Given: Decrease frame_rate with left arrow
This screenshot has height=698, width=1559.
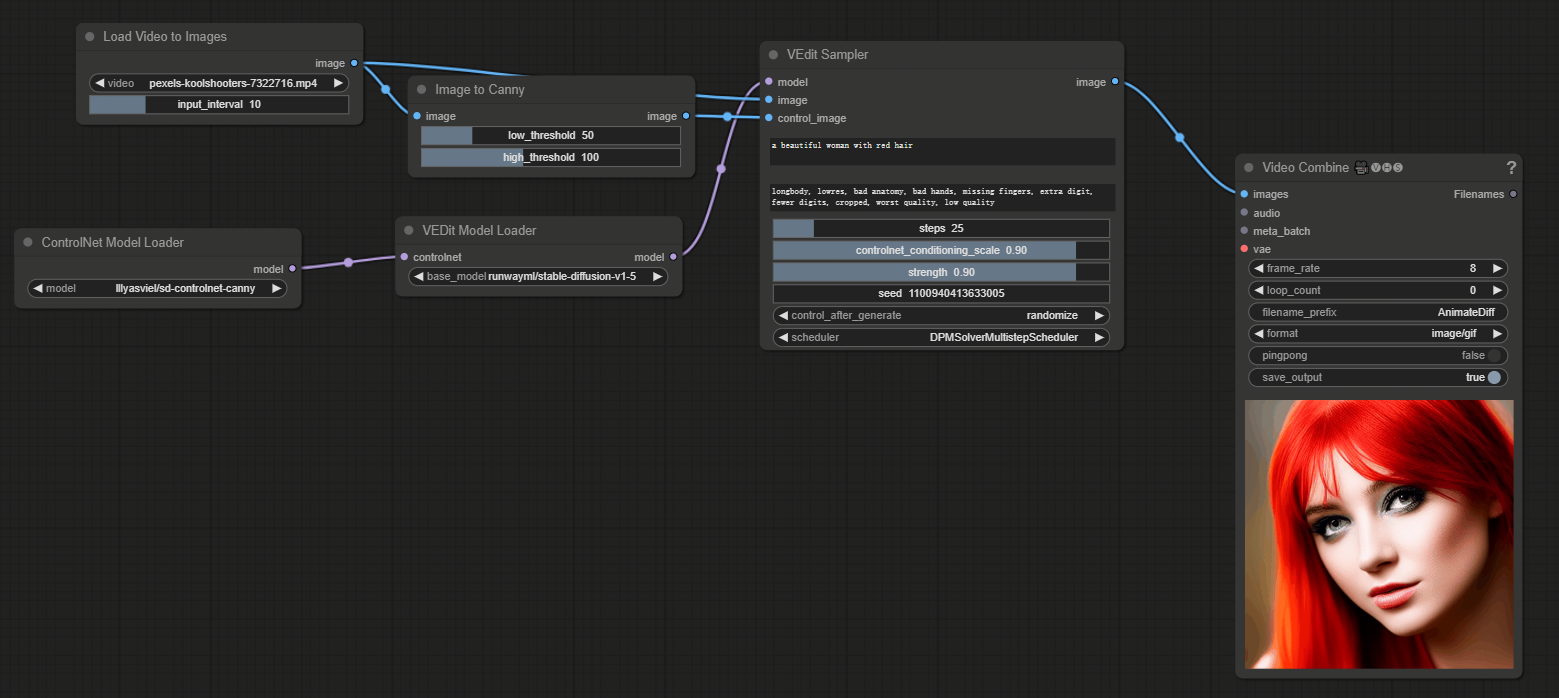Looking at the screenshot, I should coord(1259,268).
